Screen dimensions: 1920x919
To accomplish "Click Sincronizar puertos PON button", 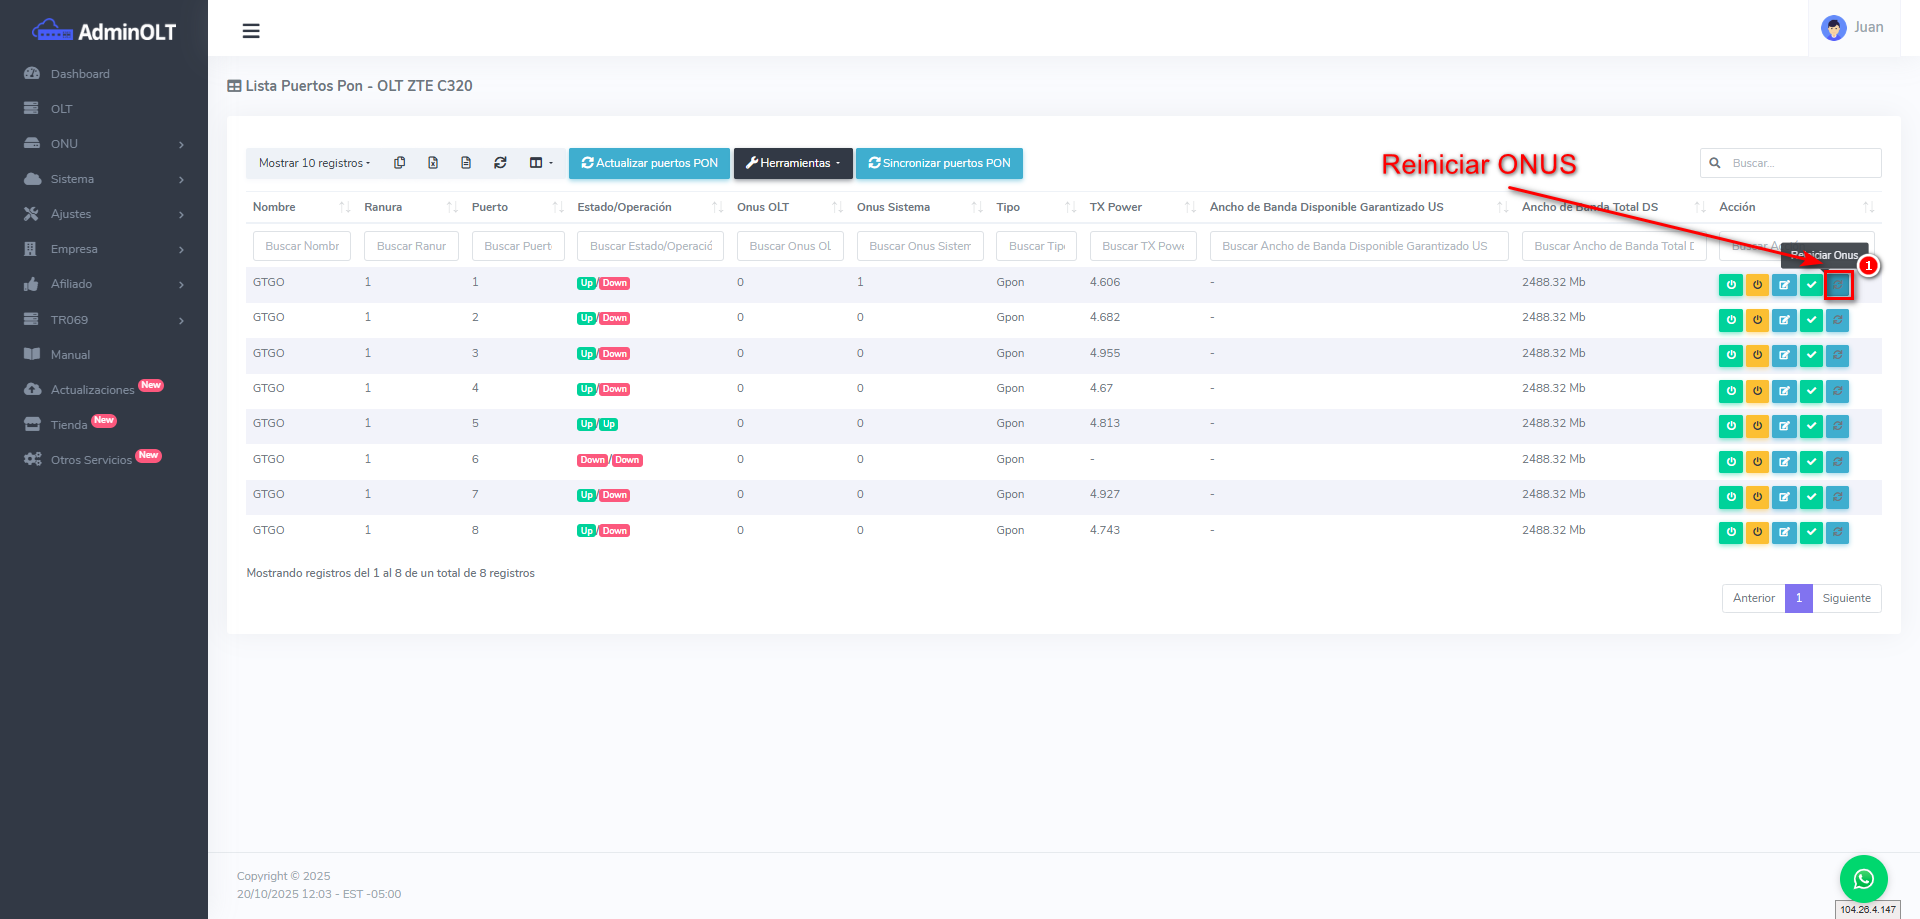I will click(939, 163).
